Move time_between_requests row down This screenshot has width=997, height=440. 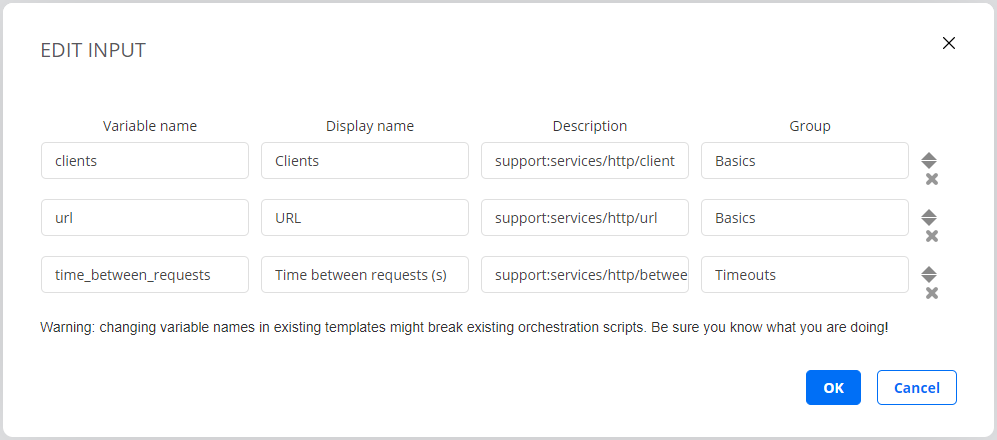[x=929, y=279]
